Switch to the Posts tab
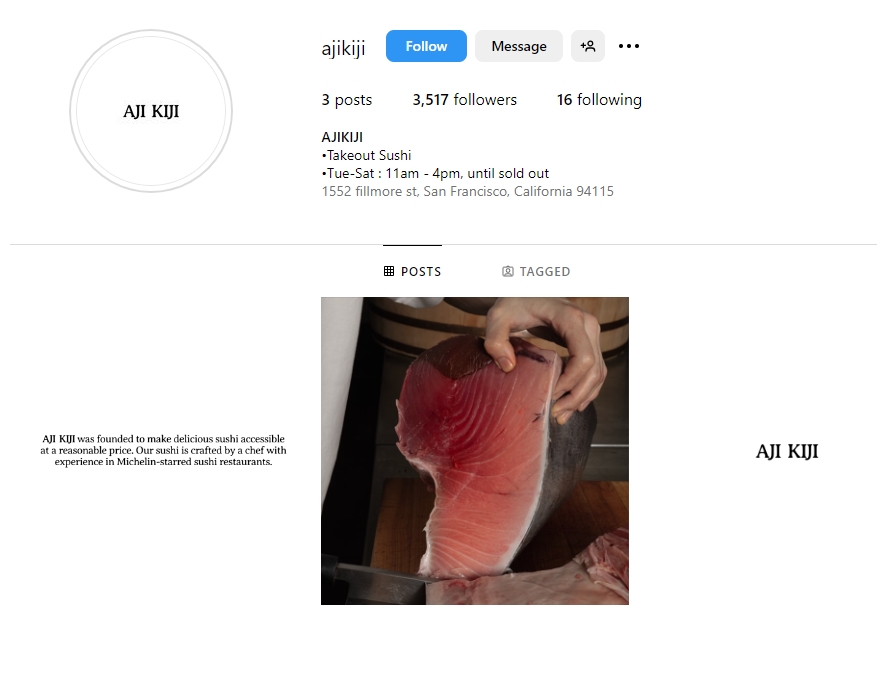Image resolution: width=877 pixels, height=676 pixels. (x=412, y=271)
